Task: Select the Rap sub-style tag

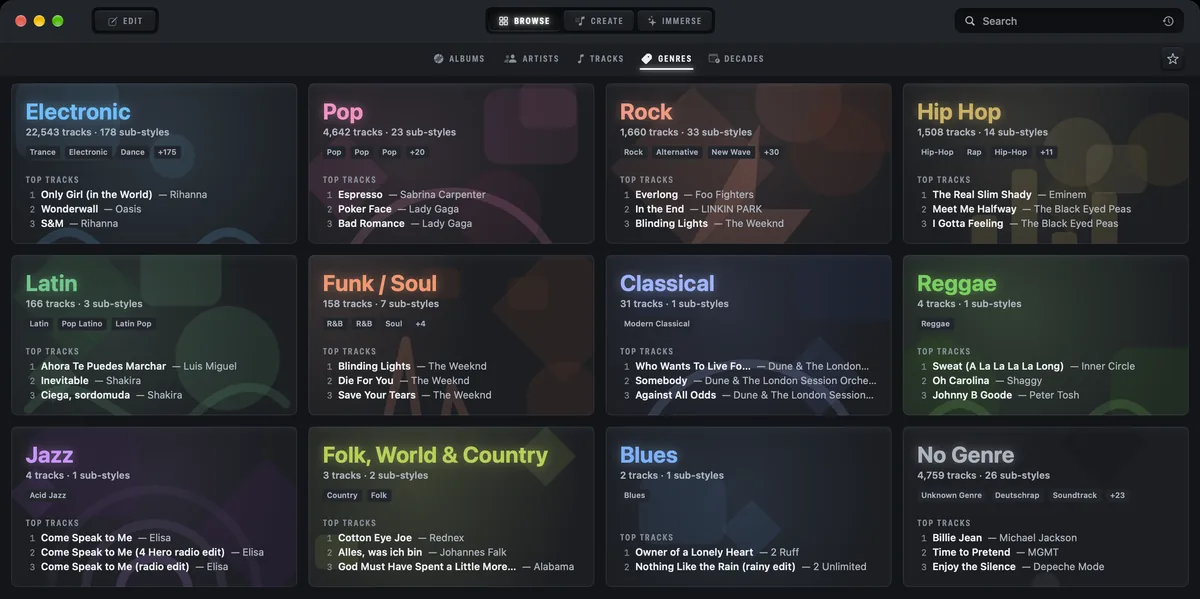Action: [x=974, y=152]
